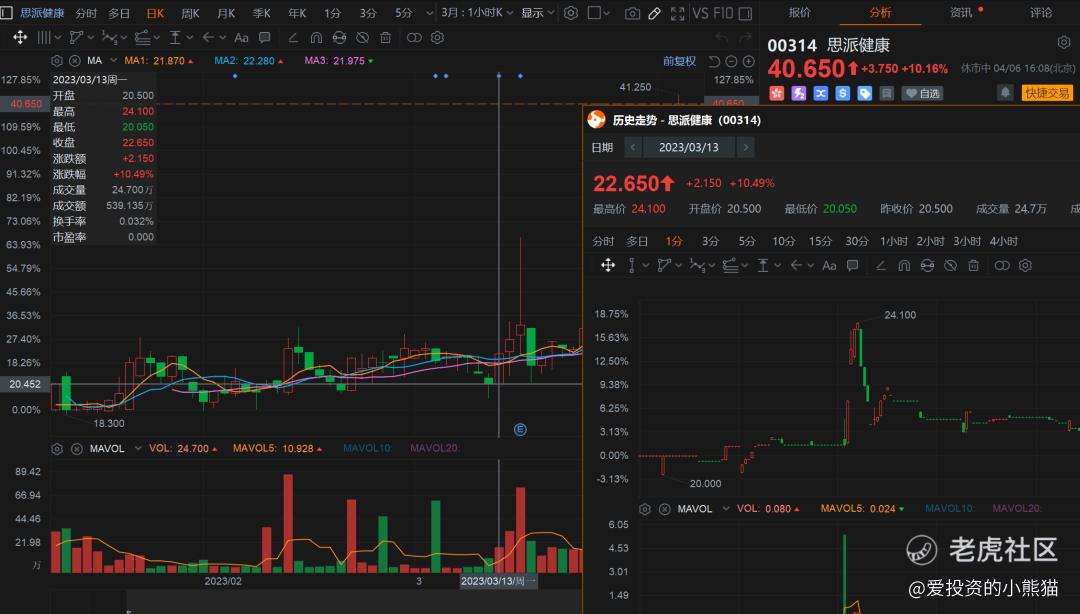Add a text label with main toolbar Aa tool

pos(241,38)
